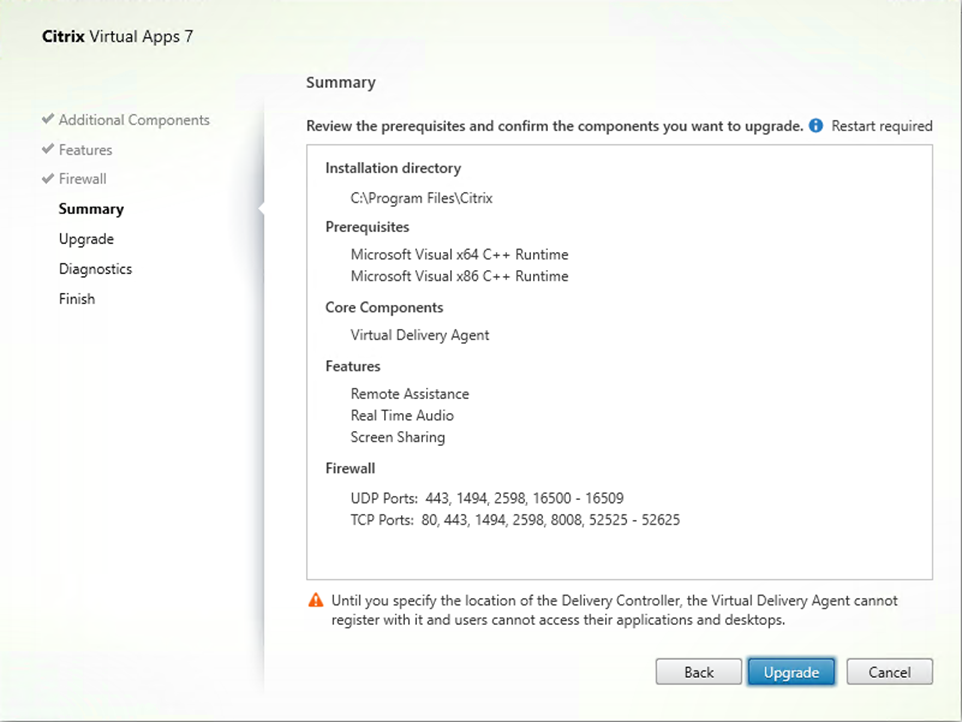Click the checkmark beside Features step
The image size is (962, 722).
[x=48, y=149]
